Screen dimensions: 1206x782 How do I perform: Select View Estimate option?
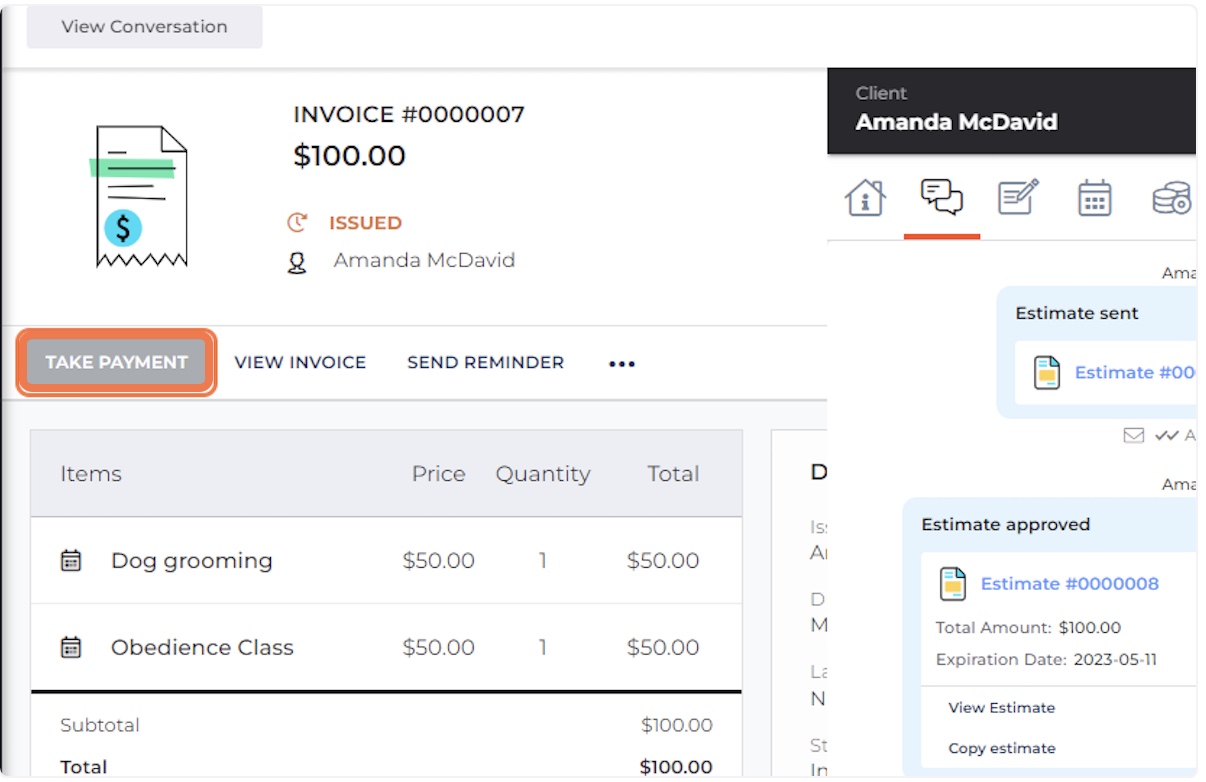1001,707
